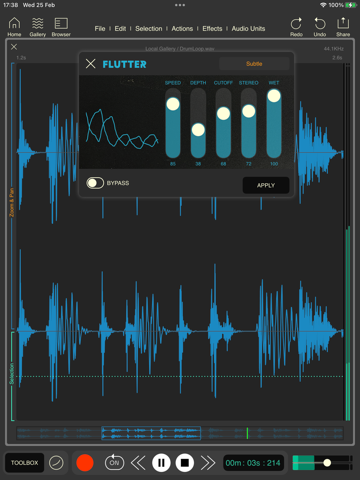Tap the three-dot multitasking indicator
The image size is (360, 480).
click(x=180, y=5)
